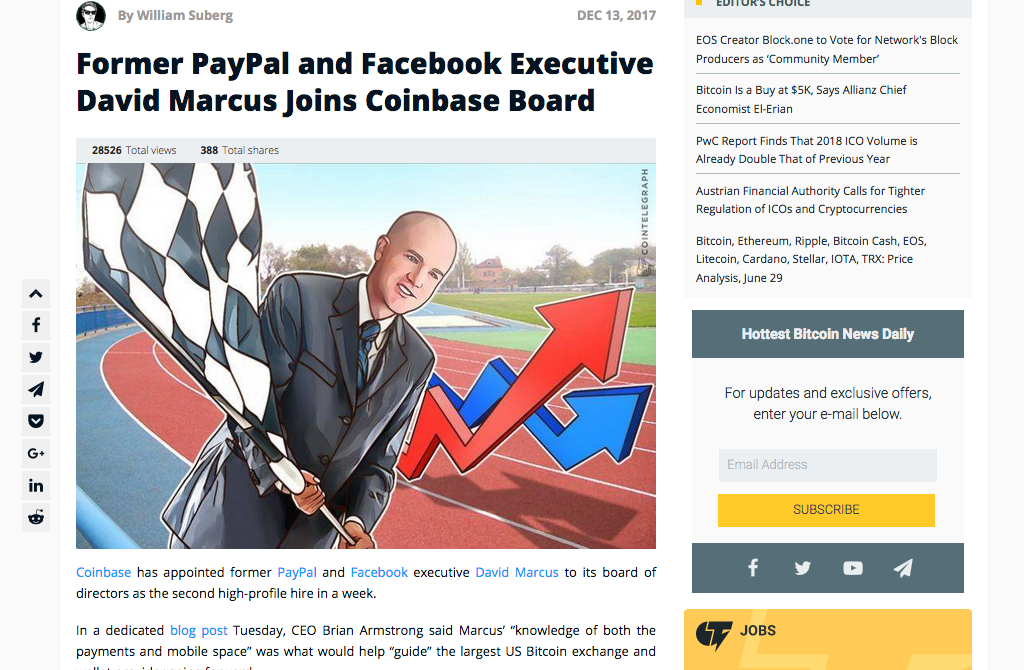The height and width of the screenshot is (670, 1024).
Task: Share article on LinkedIn
Action: pos(36,485)
